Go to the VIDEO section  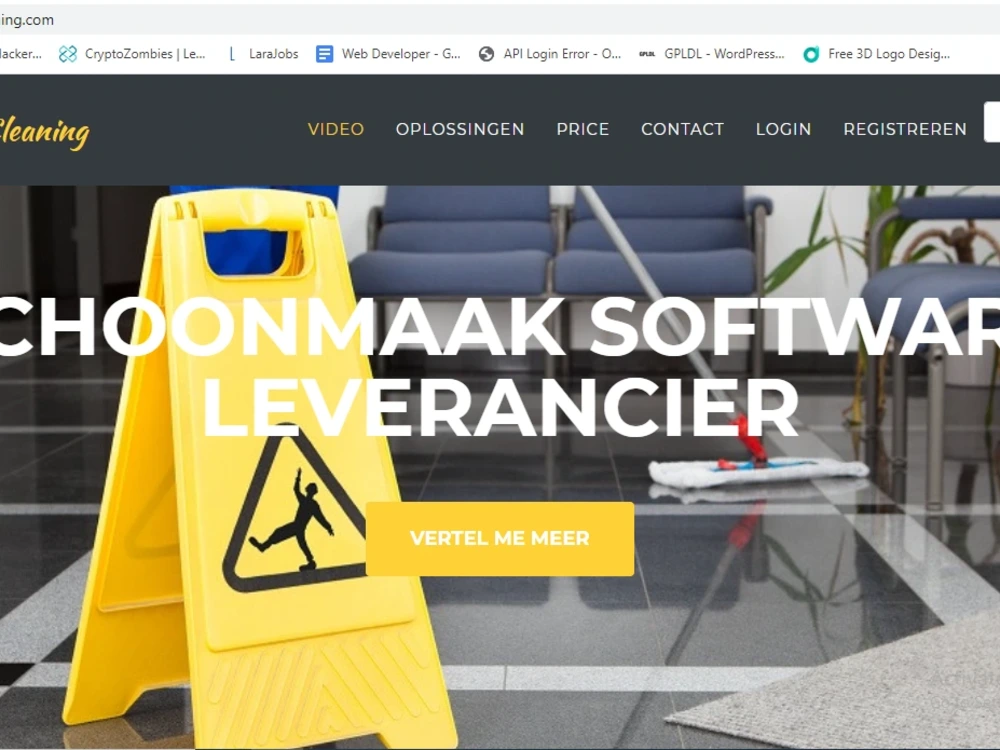pos(336,129)
